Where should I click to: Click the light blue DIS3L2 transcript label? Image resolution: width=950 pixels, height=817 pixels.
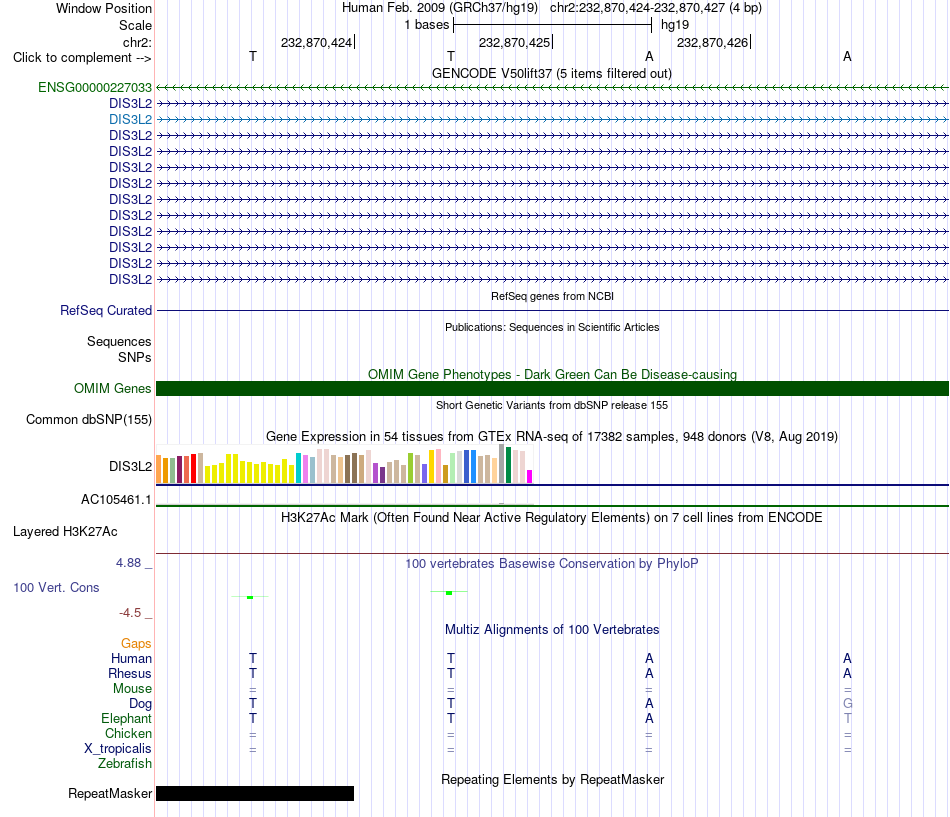click(x=130, y=119)
